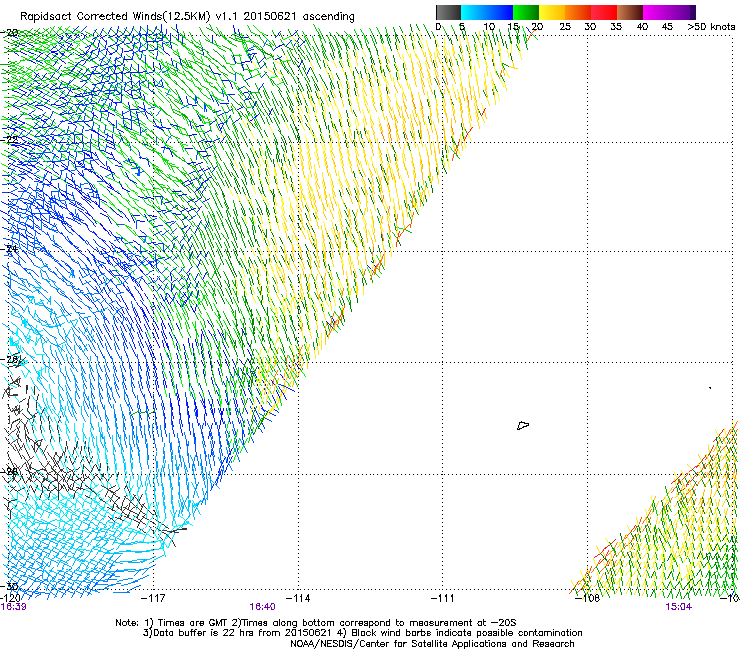
Task: Click the '-108' longitude axis label
Action: [588, 598]
